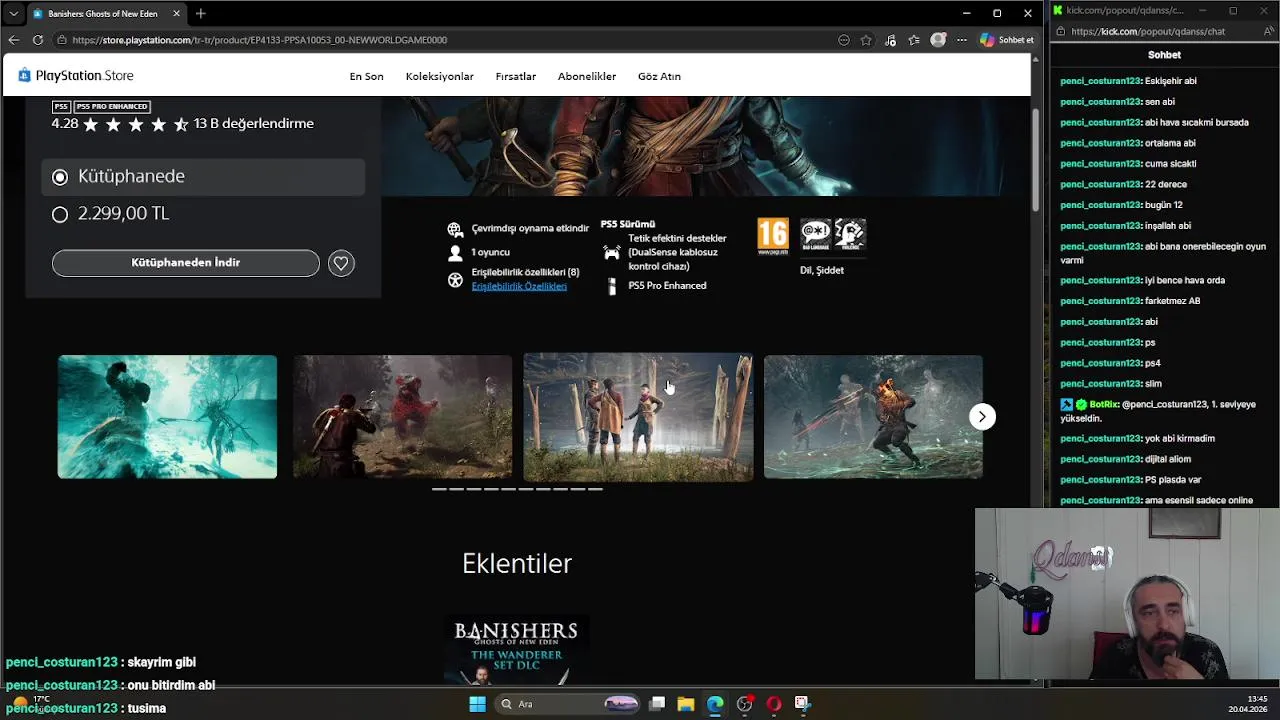Open the forest trio screenshot thumbnail
Image resolution: width=1280 pixels, height=720 pixels.
click(638, 417)
